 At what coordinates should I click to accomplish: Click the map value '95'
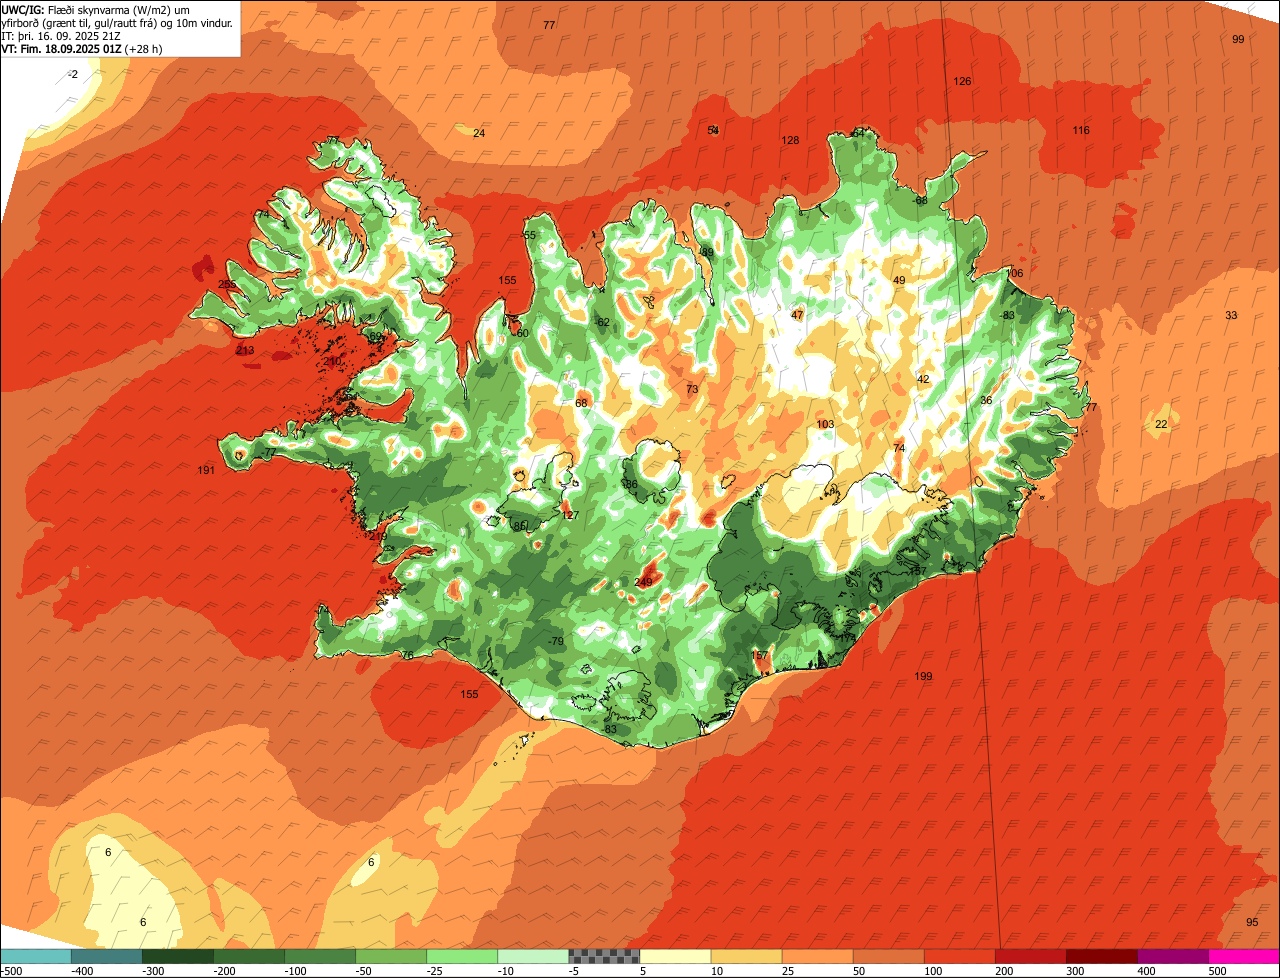tap(1252, 922)
